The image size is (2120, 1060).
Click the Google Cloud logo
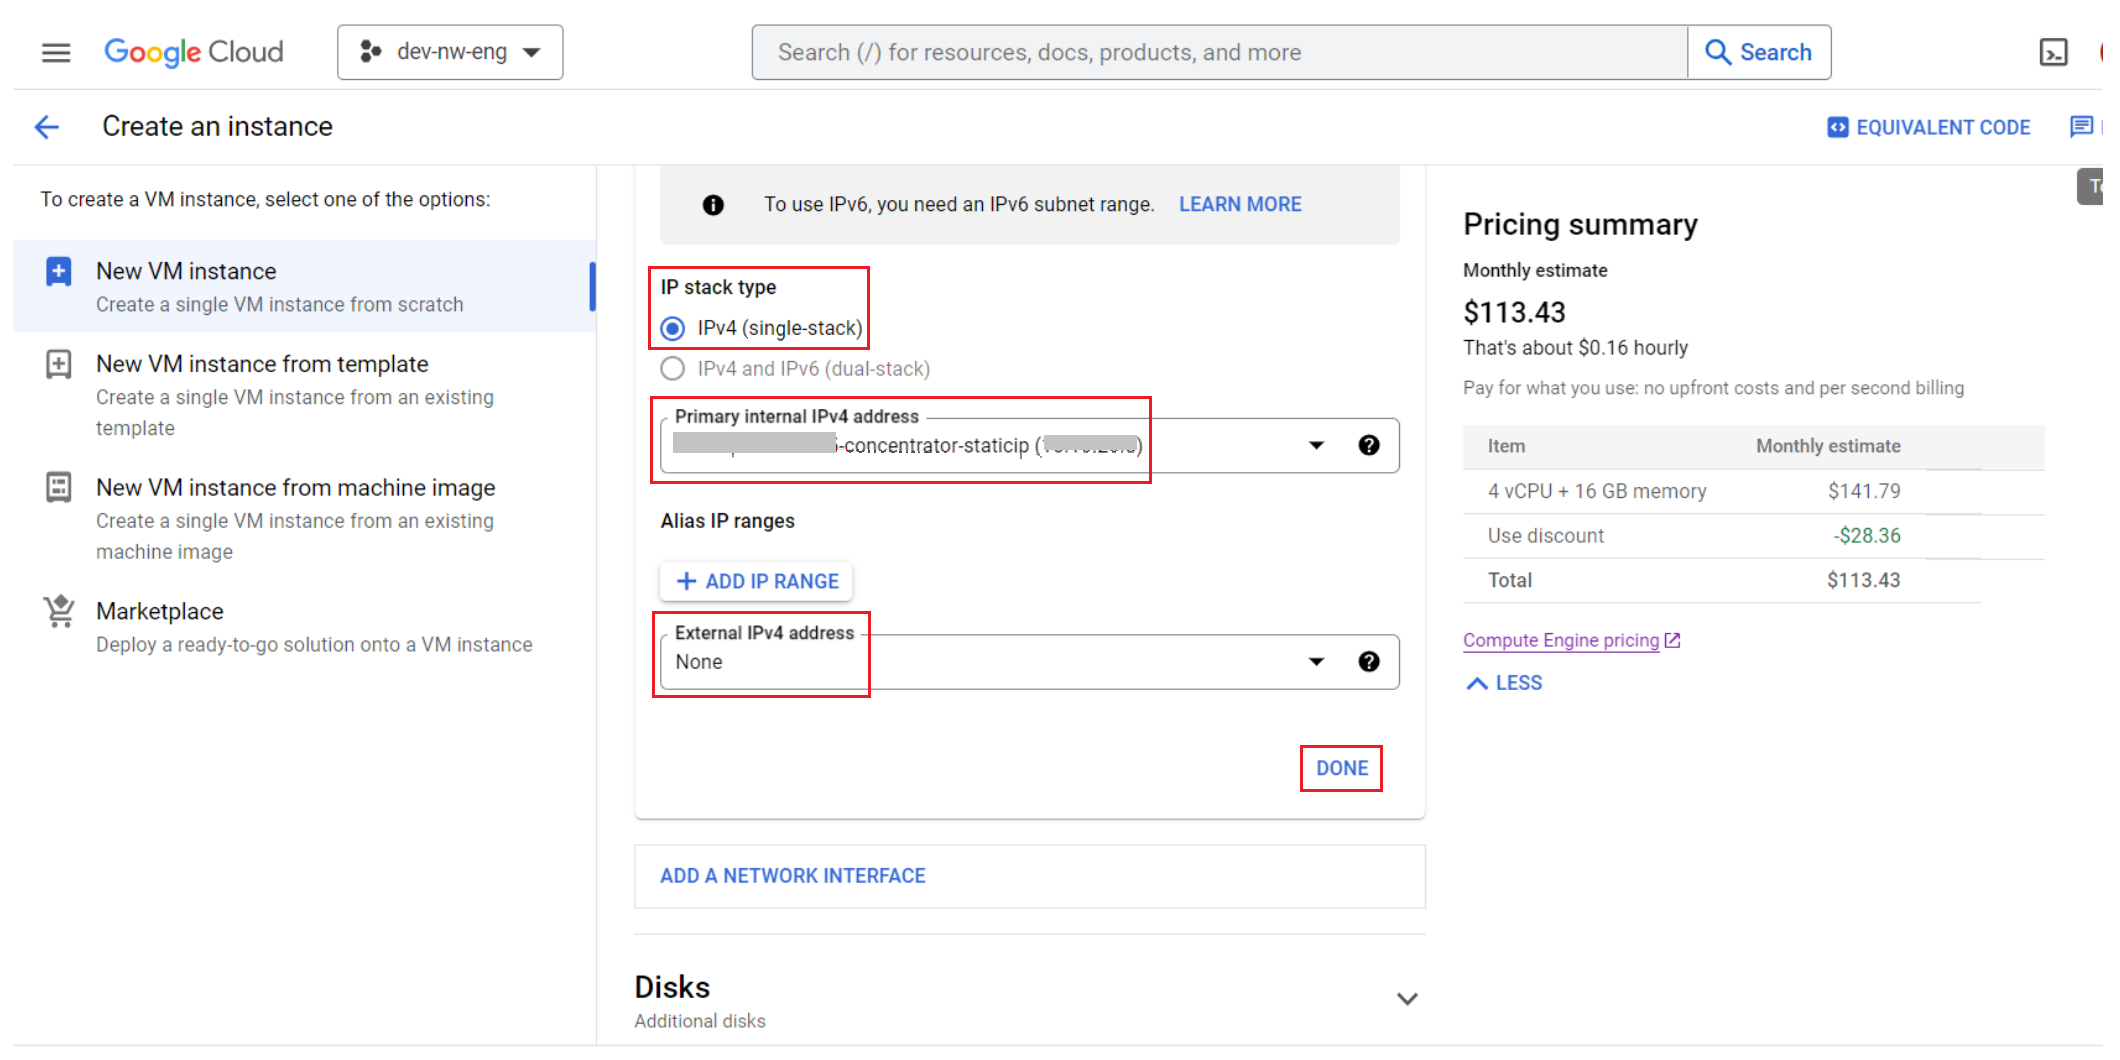point(194,52)
